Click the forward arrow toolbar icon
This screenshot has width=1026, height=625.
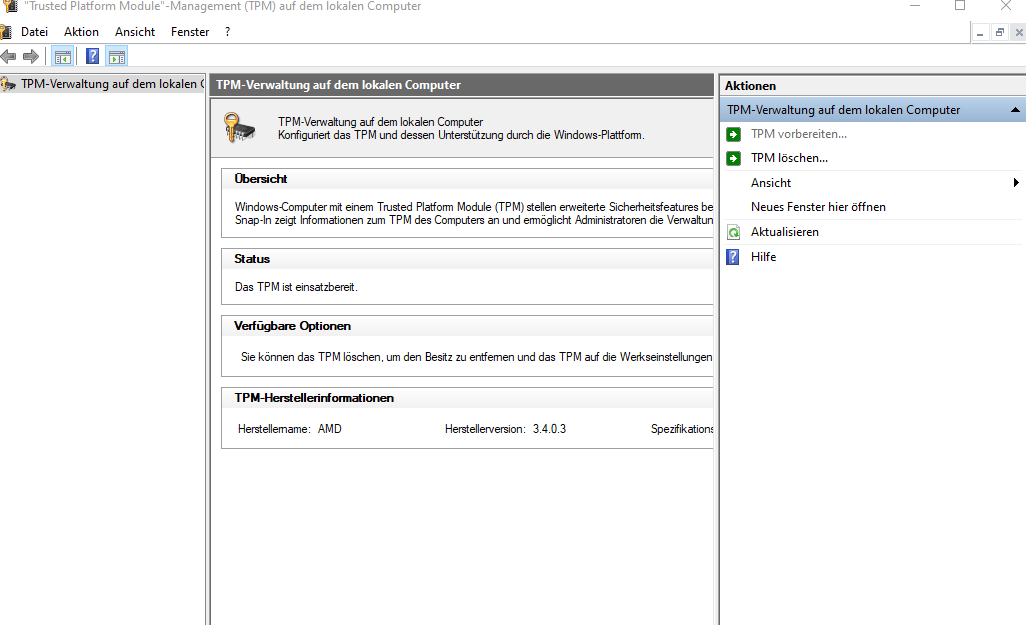(x=31, y=57)
